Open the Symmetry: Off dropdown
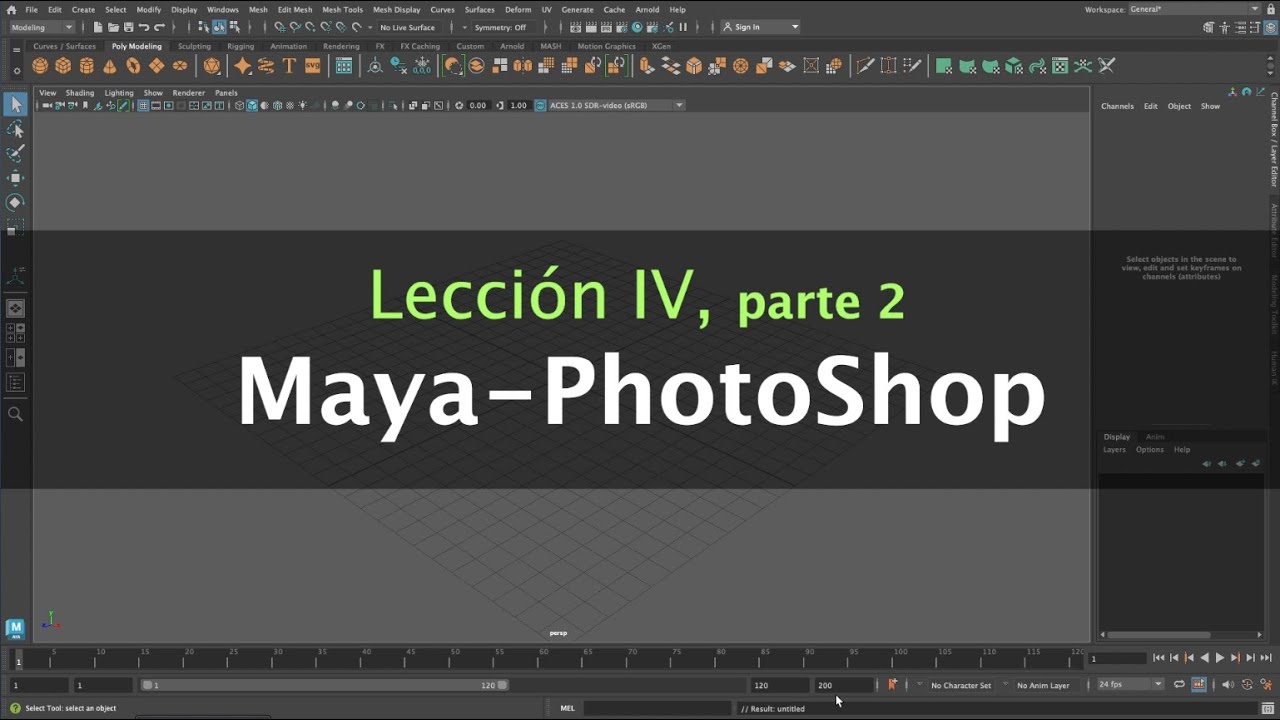1280x720 pixels. tap(500, 27)
